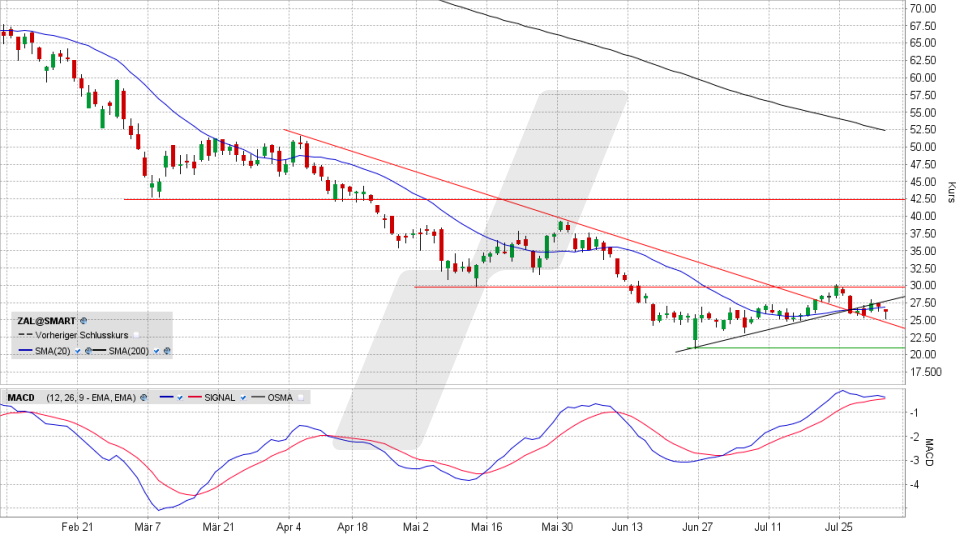960x540 pixels.
Task: Click the 42.50 price label on the Kurs axis
Action: (922, 199)
